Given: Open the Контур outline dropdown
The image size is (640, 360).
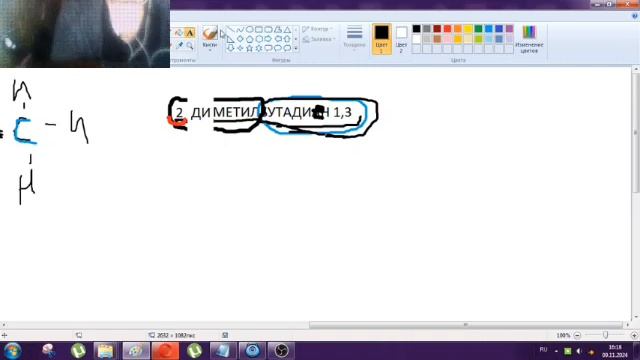Looking at the screenshot, I should [x=318, y=29].
